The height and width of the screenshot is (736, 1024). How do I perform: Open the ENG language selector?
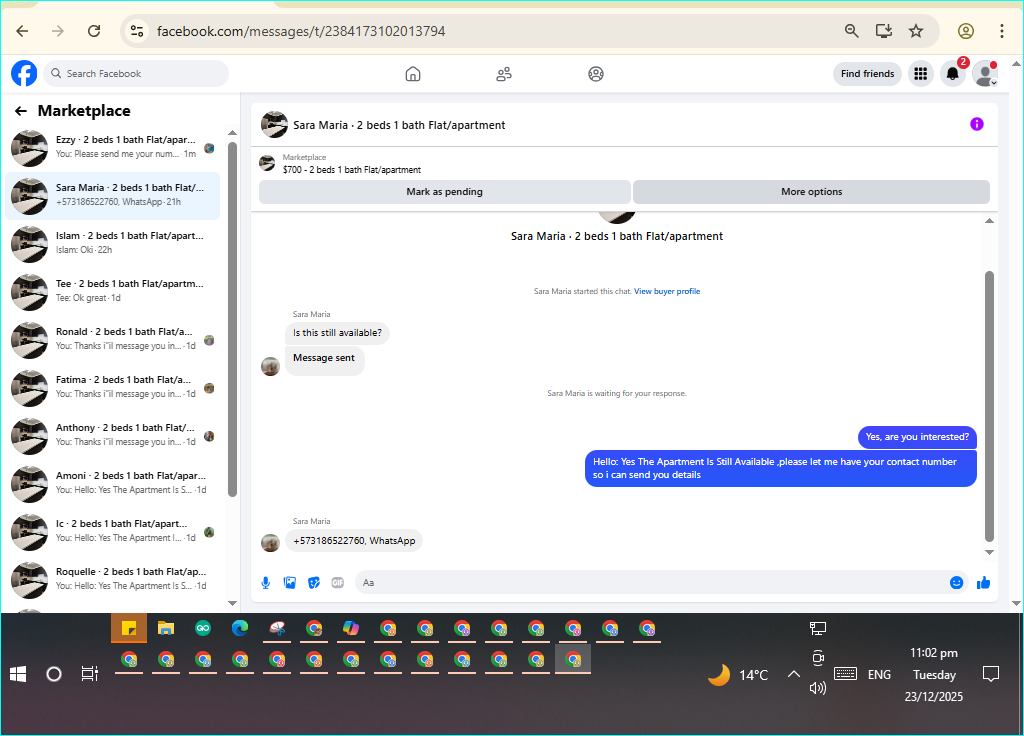tap(879, 675)
